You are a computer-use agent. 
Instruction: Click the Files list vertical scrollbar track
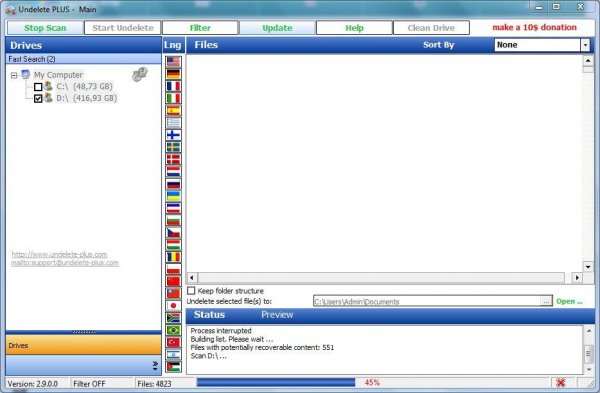(x=588, y=164)
